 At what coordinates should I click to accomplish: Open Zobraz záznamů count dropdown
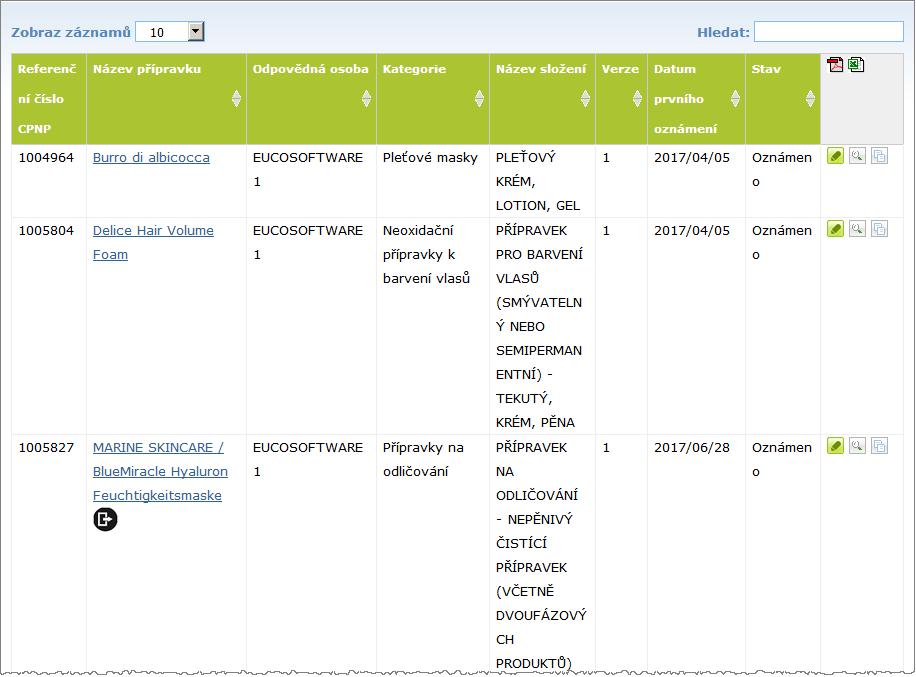point(169,32)
